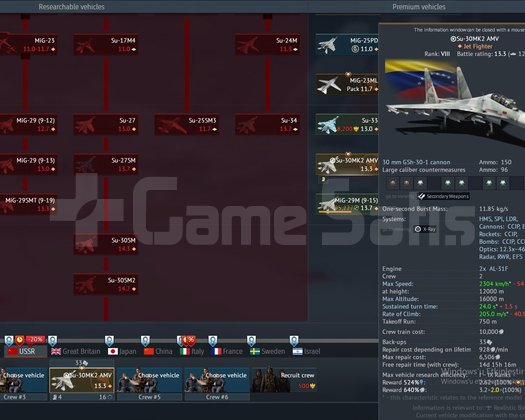Image resolution: width=525 pixels, height=420 pixels.
Task: Click the research progress bar under MiG-29M (9-15)
Action: (x=335, y=212)
